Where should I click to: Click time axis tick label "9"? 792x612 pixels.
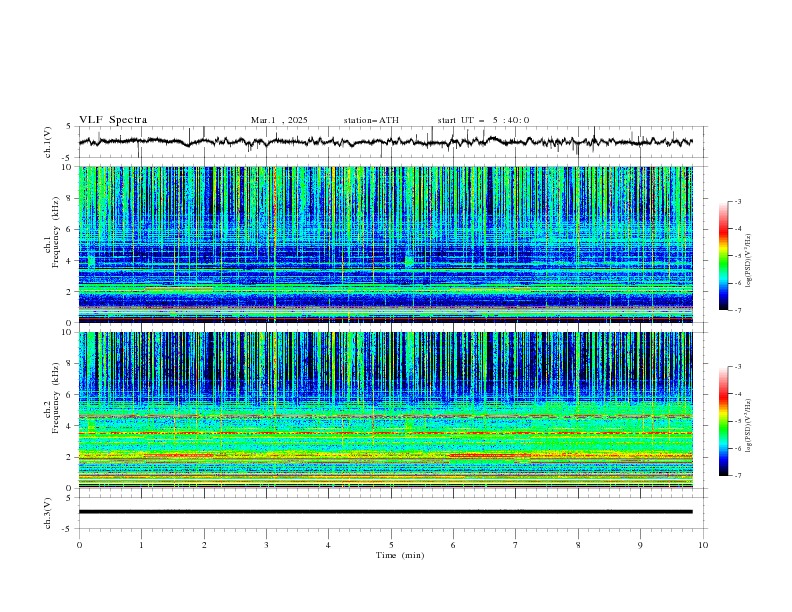point(640,545)
